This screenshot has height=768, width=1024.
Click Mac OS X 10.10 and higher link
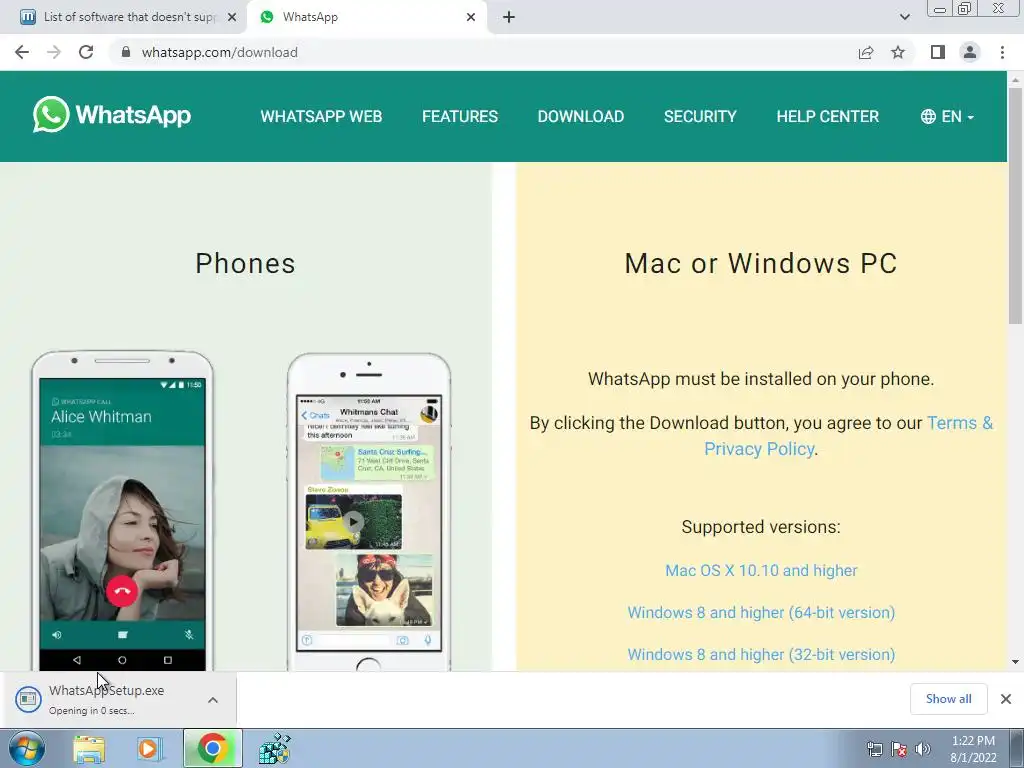(x=761, y=570)
